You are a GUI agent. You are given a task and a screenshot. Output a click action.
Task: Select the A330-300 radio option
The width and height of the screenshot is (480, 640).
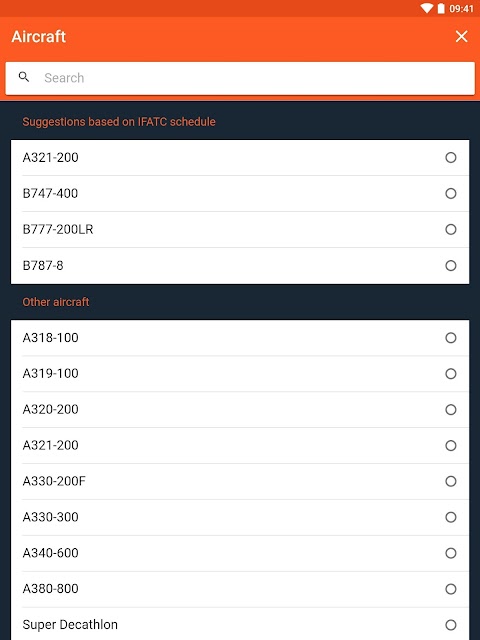click(451, 518)
